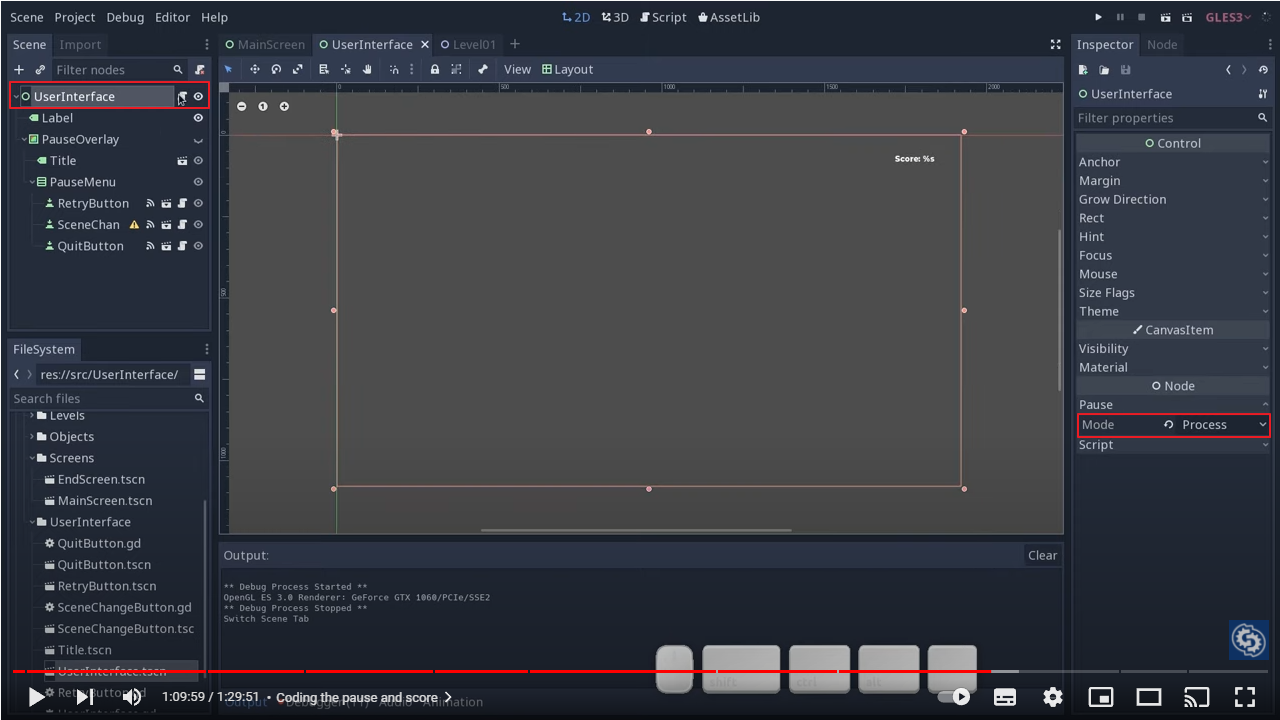
Task: Open the Project menu
Action: (75, 17)
